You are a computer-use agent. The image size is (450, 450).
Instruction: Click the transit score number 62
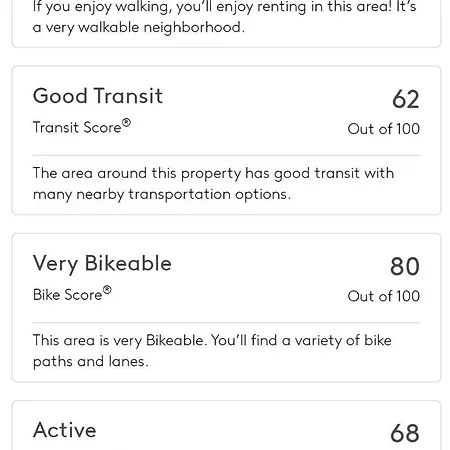point(405,99)
